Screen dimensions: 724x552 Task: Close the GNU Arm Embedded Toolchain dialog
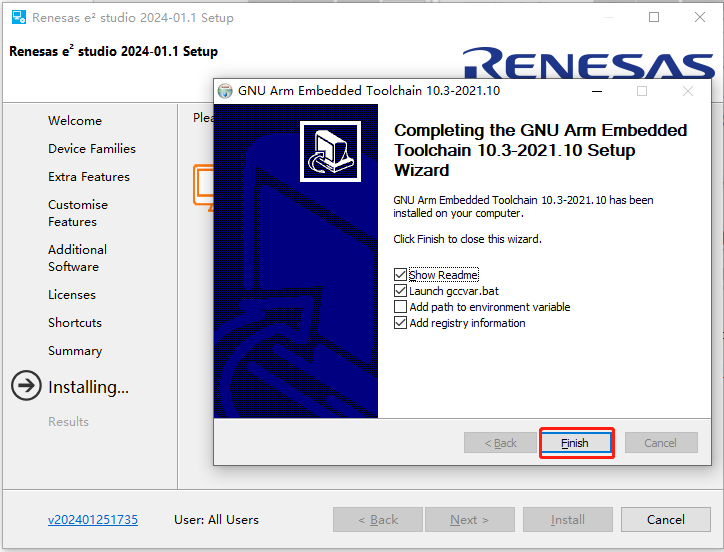coord(688,91)
